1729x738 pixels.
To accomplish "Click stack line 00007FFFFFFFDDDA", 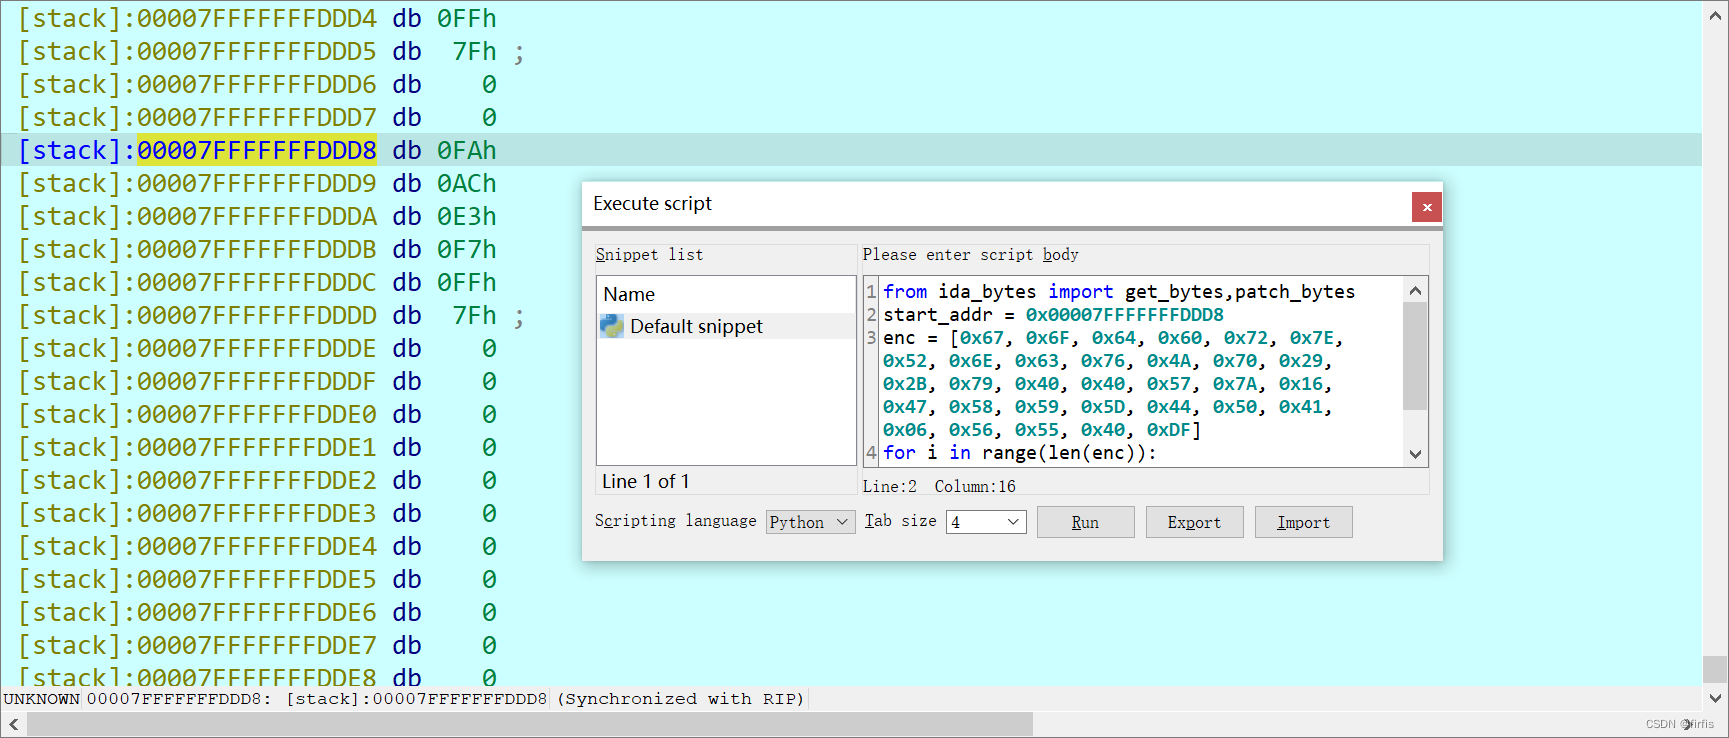I will [x=257, y=216].
